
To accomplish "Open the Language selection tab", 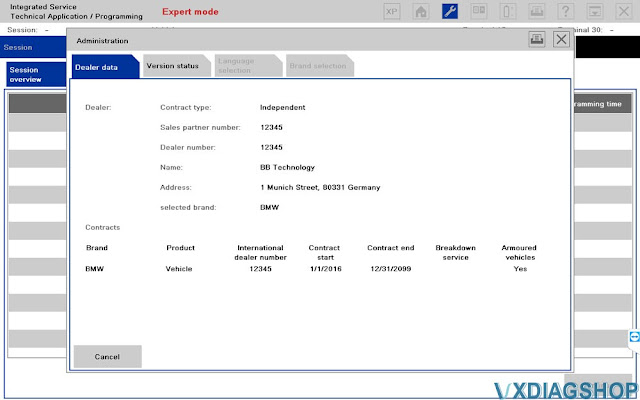I will click(248, 66).
